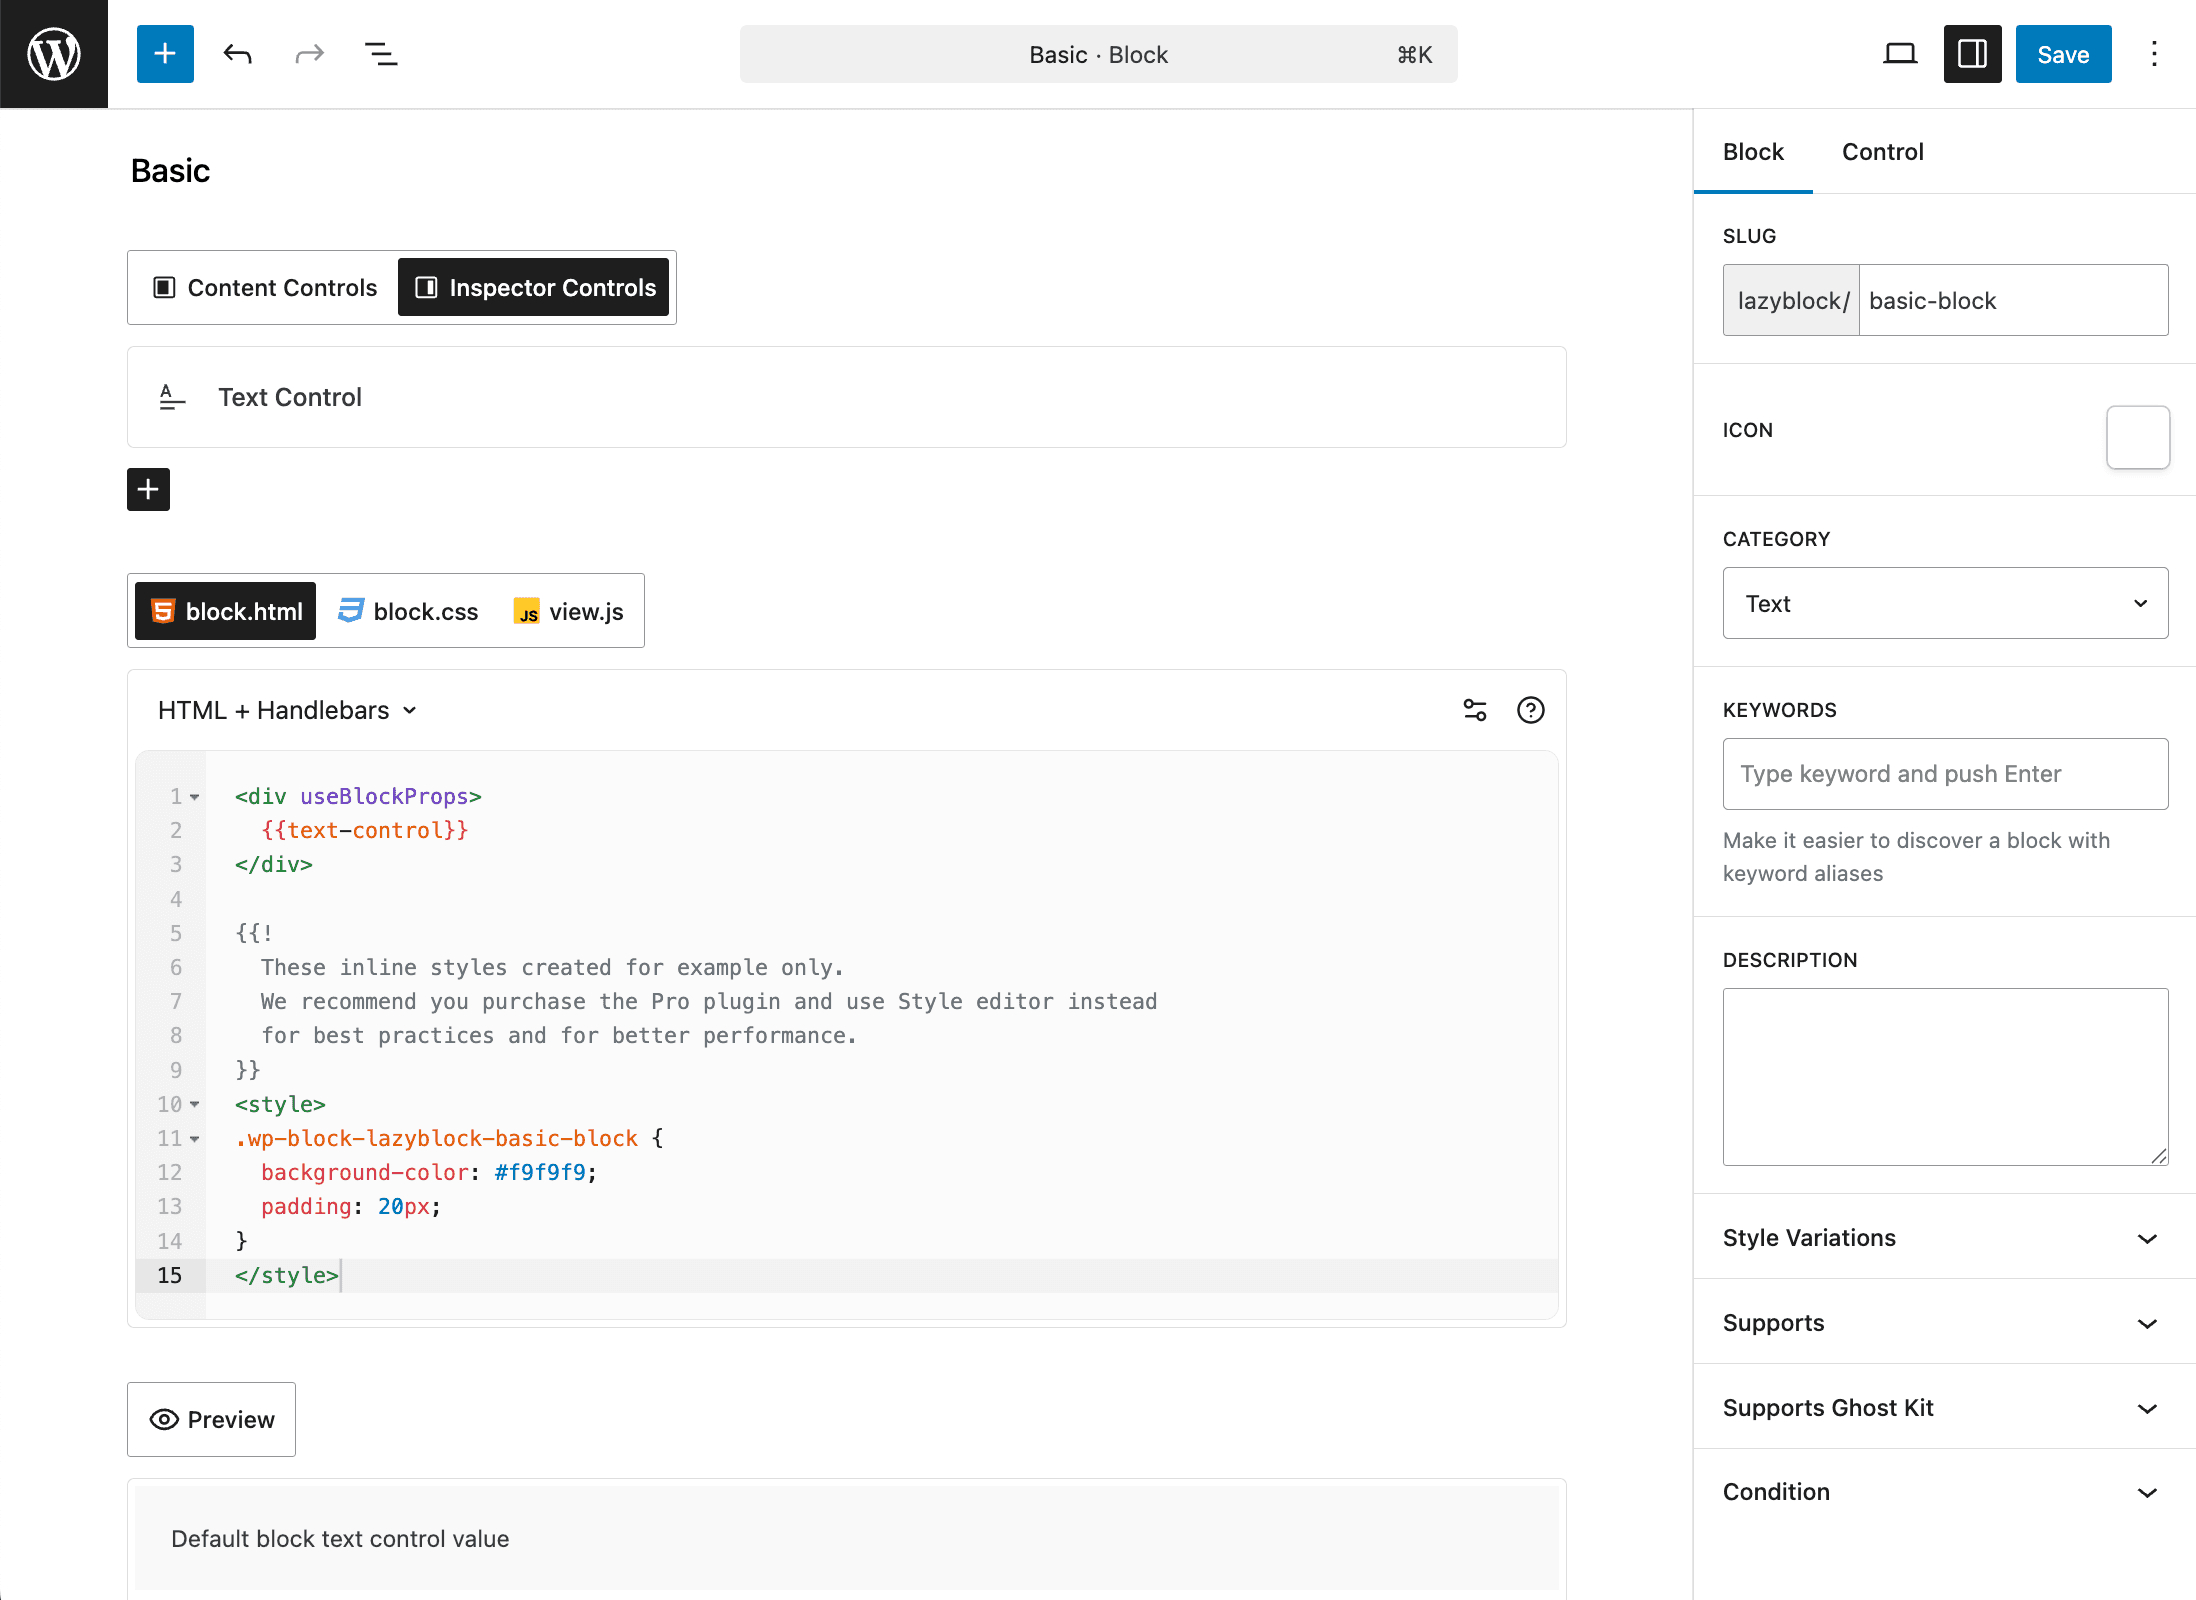The height and width of the screenshot is (1600, 2196).
Task: Click the Save button
Action: [2062, 54]
